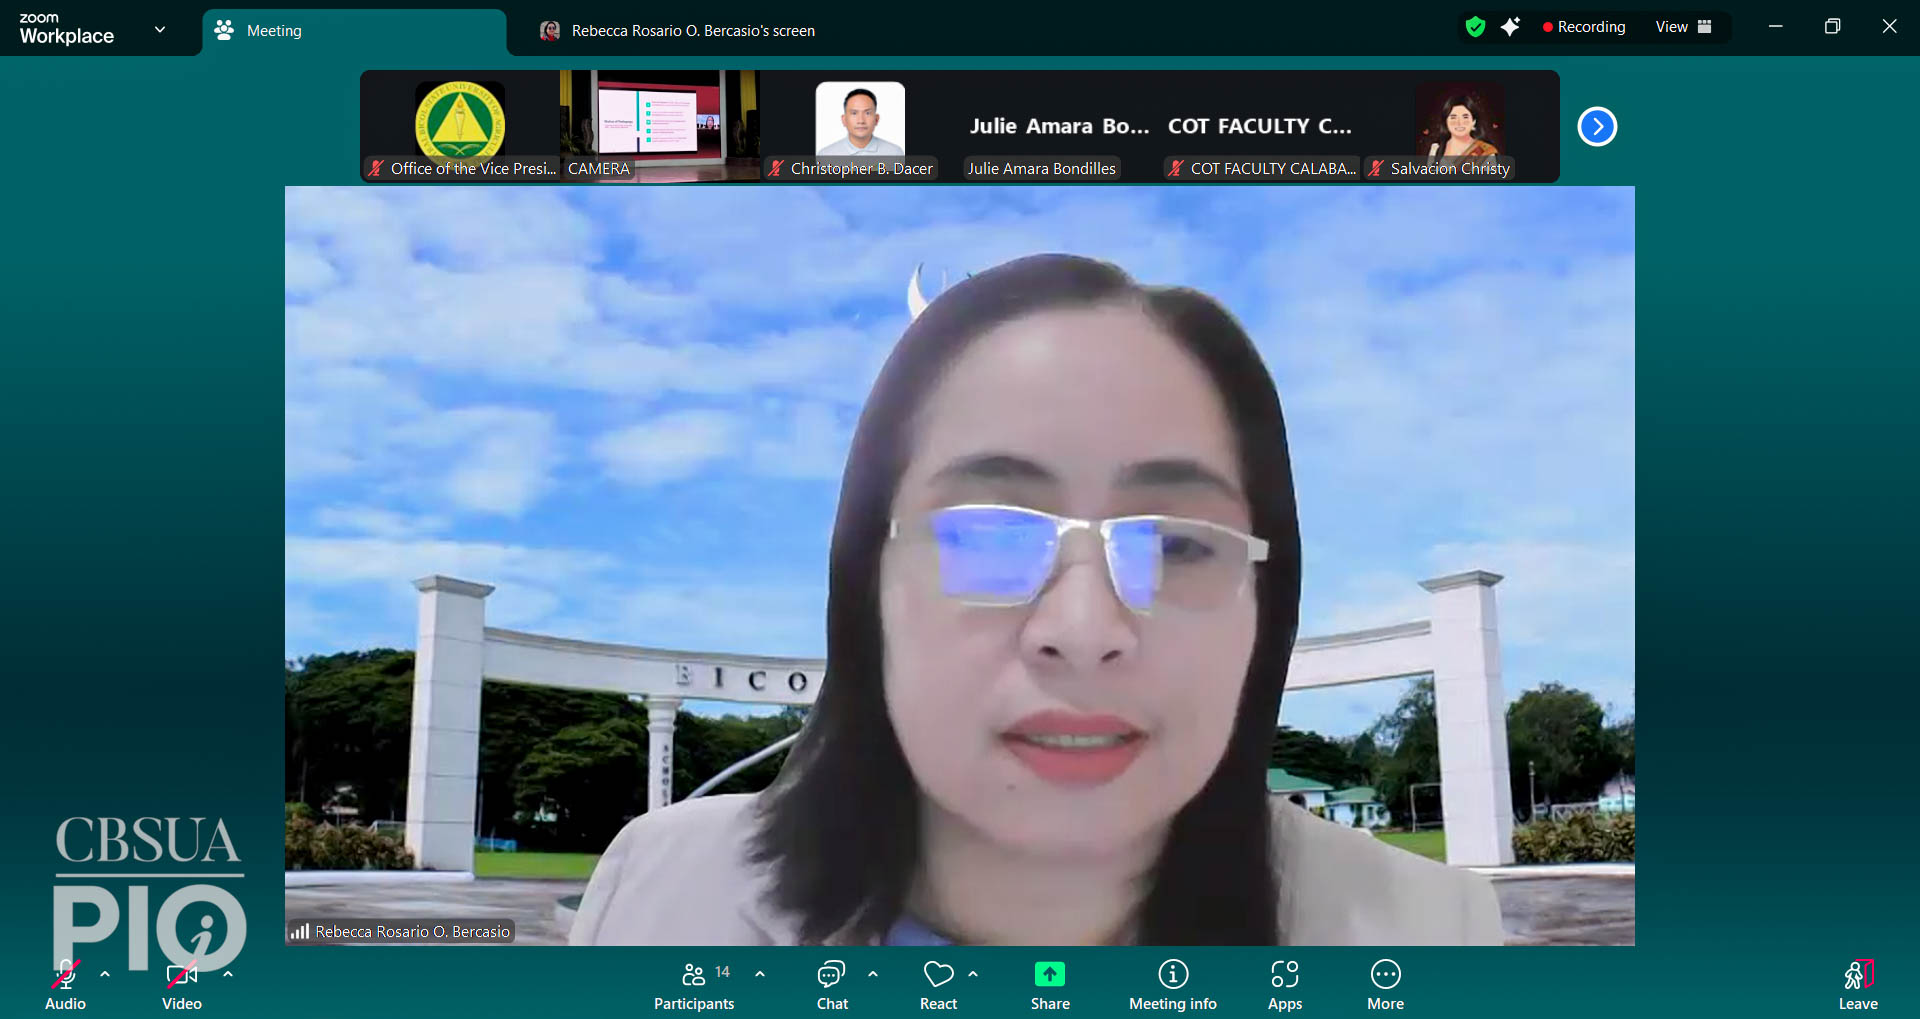Open Meeting info

[x=1172, y=985]
